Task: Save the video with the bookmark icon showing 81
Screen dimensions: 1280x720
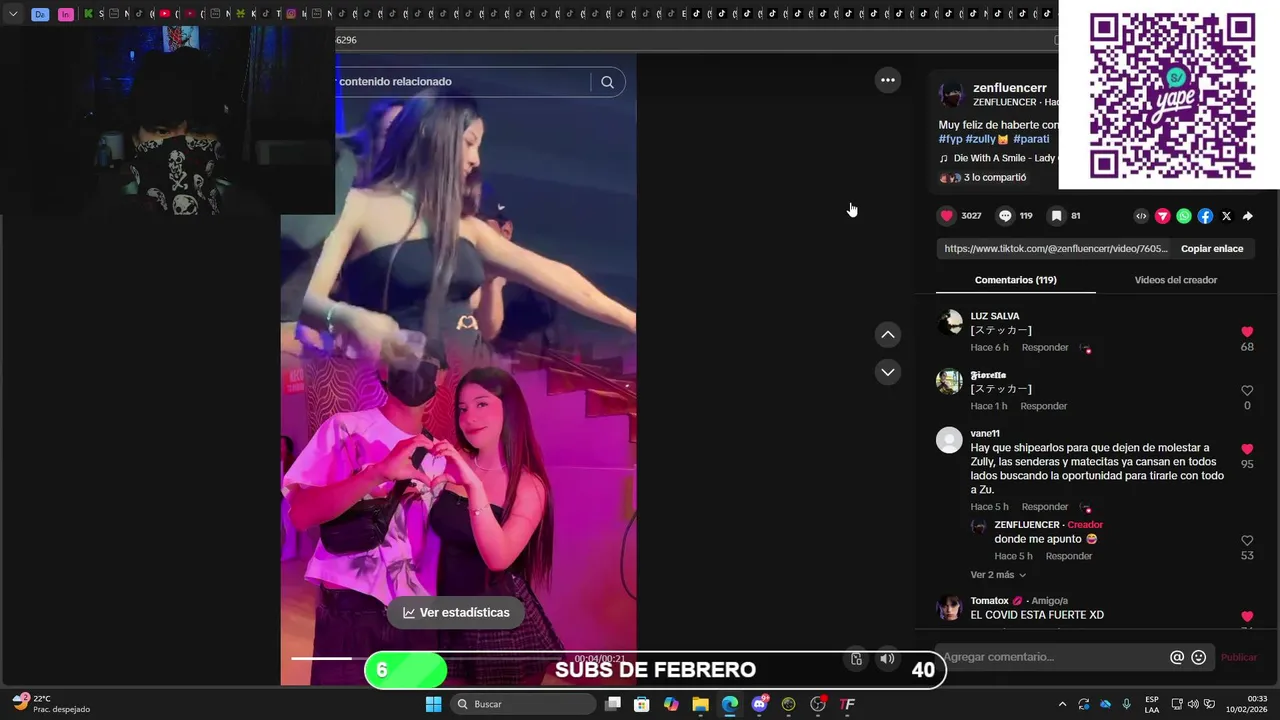Action: [x=1056, y=216]
